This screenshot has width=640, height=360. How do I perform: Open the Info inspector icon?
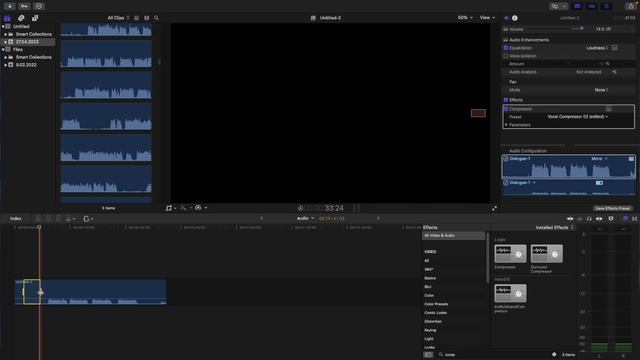515,18
